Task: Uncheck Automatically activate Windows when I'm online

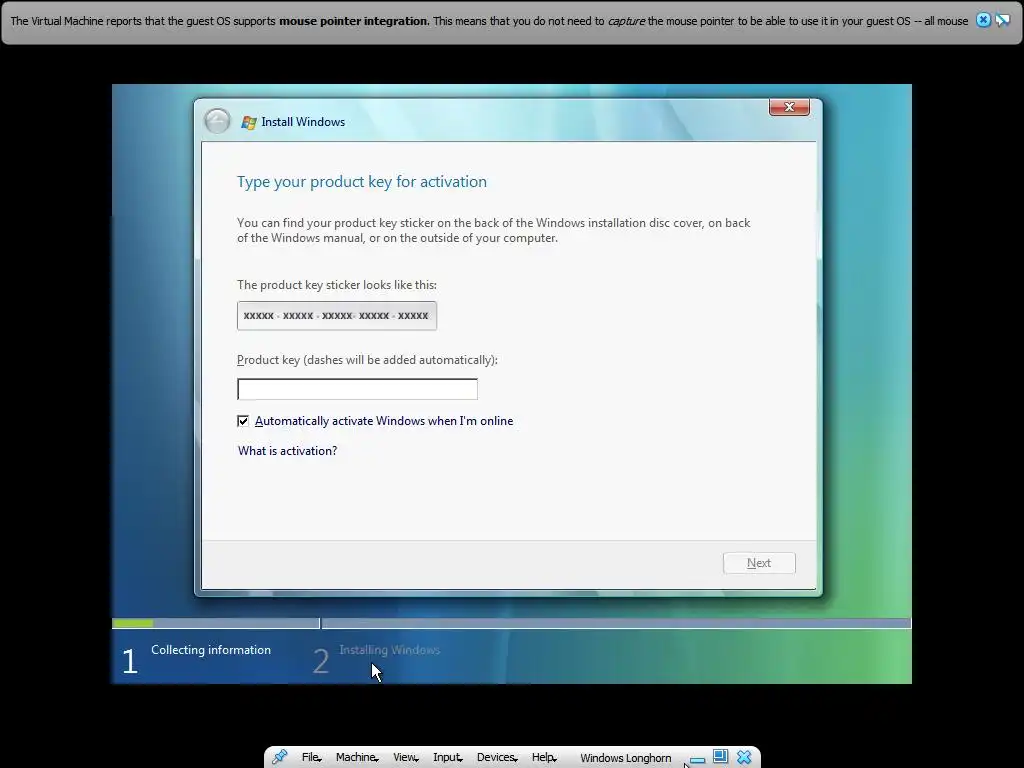Action: tap(243, 421)
